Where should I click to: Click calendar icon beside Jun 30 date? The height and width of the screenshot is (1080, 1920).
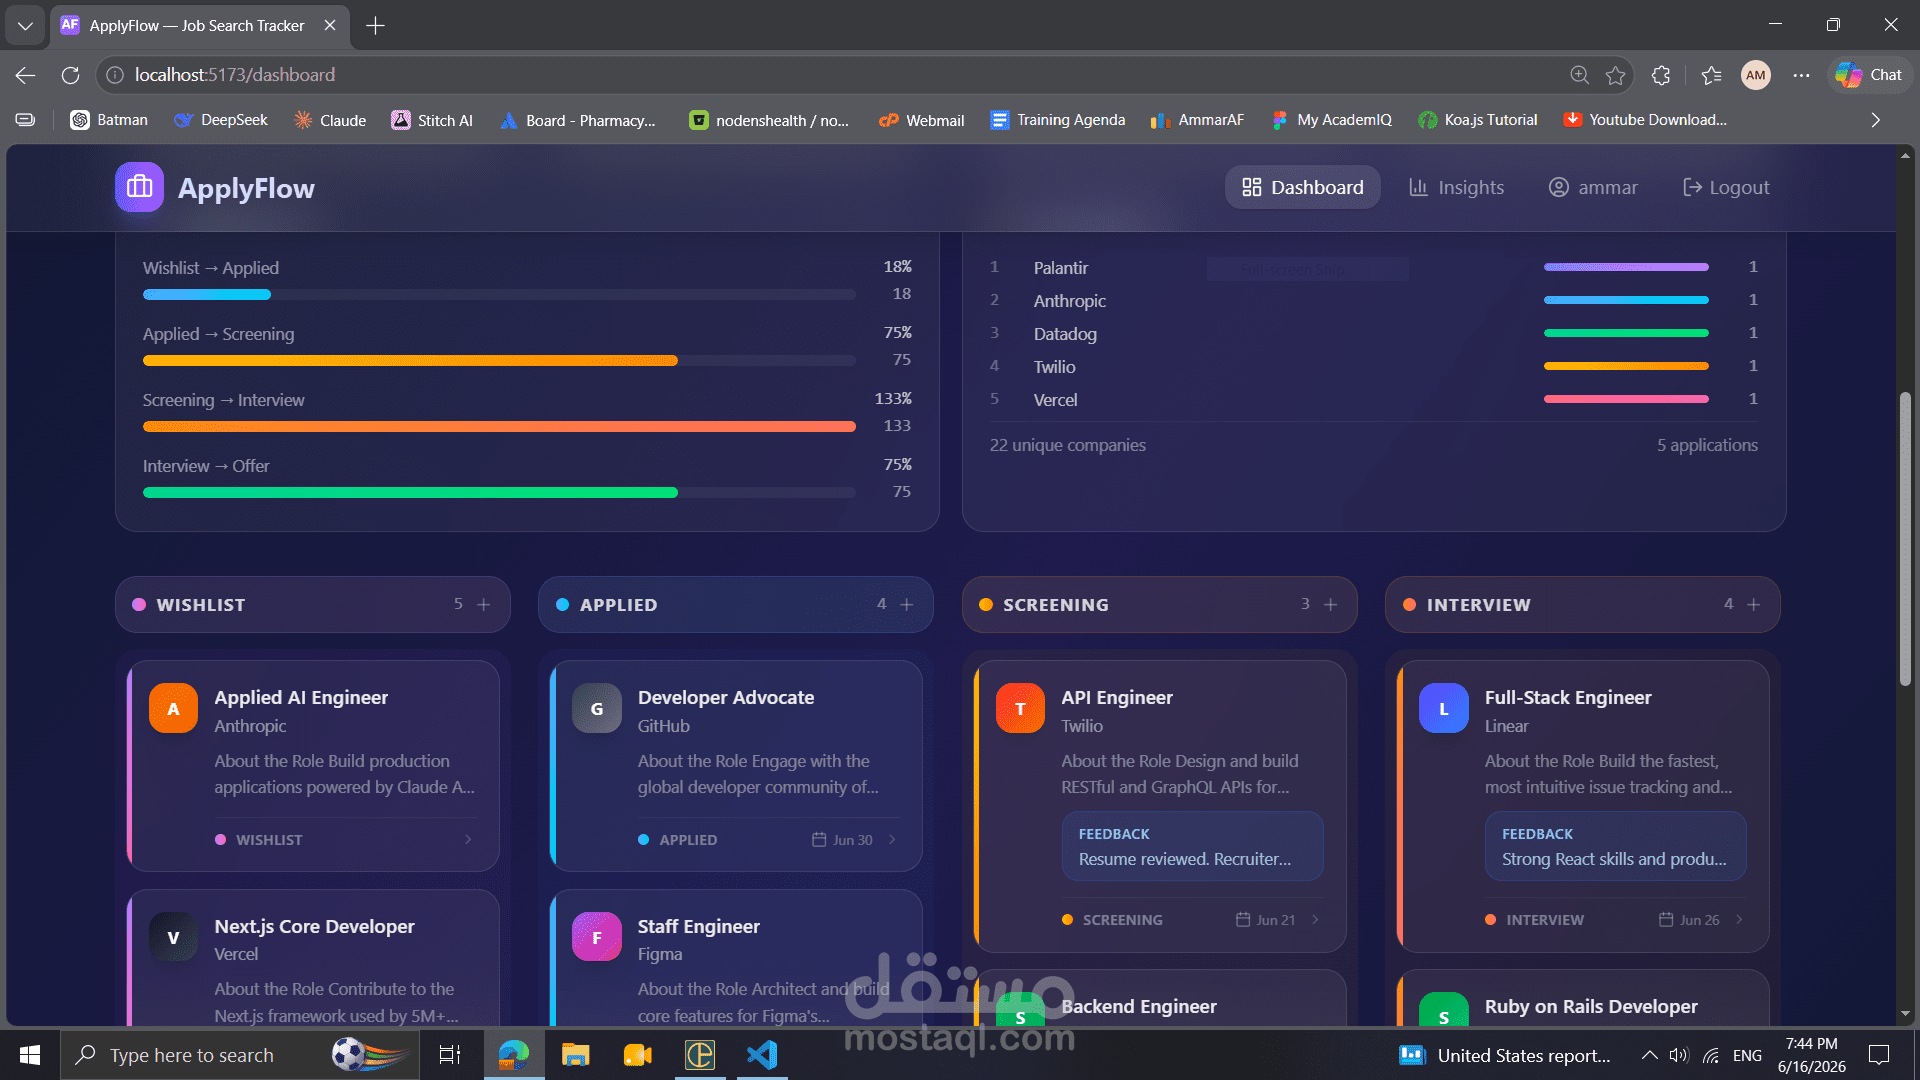(x=819, y=840)
